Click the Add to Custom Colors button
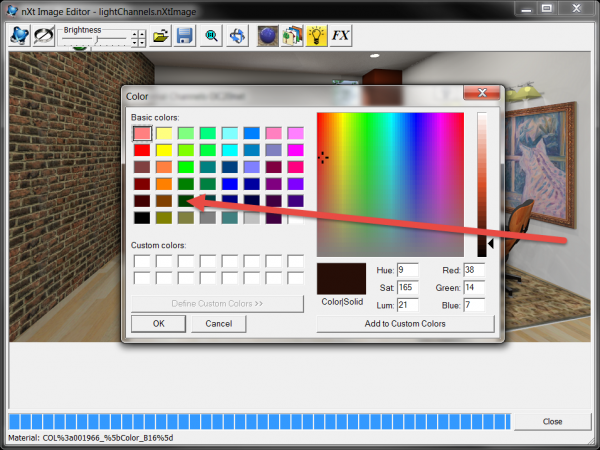600x450 pixels. [405, 324]
